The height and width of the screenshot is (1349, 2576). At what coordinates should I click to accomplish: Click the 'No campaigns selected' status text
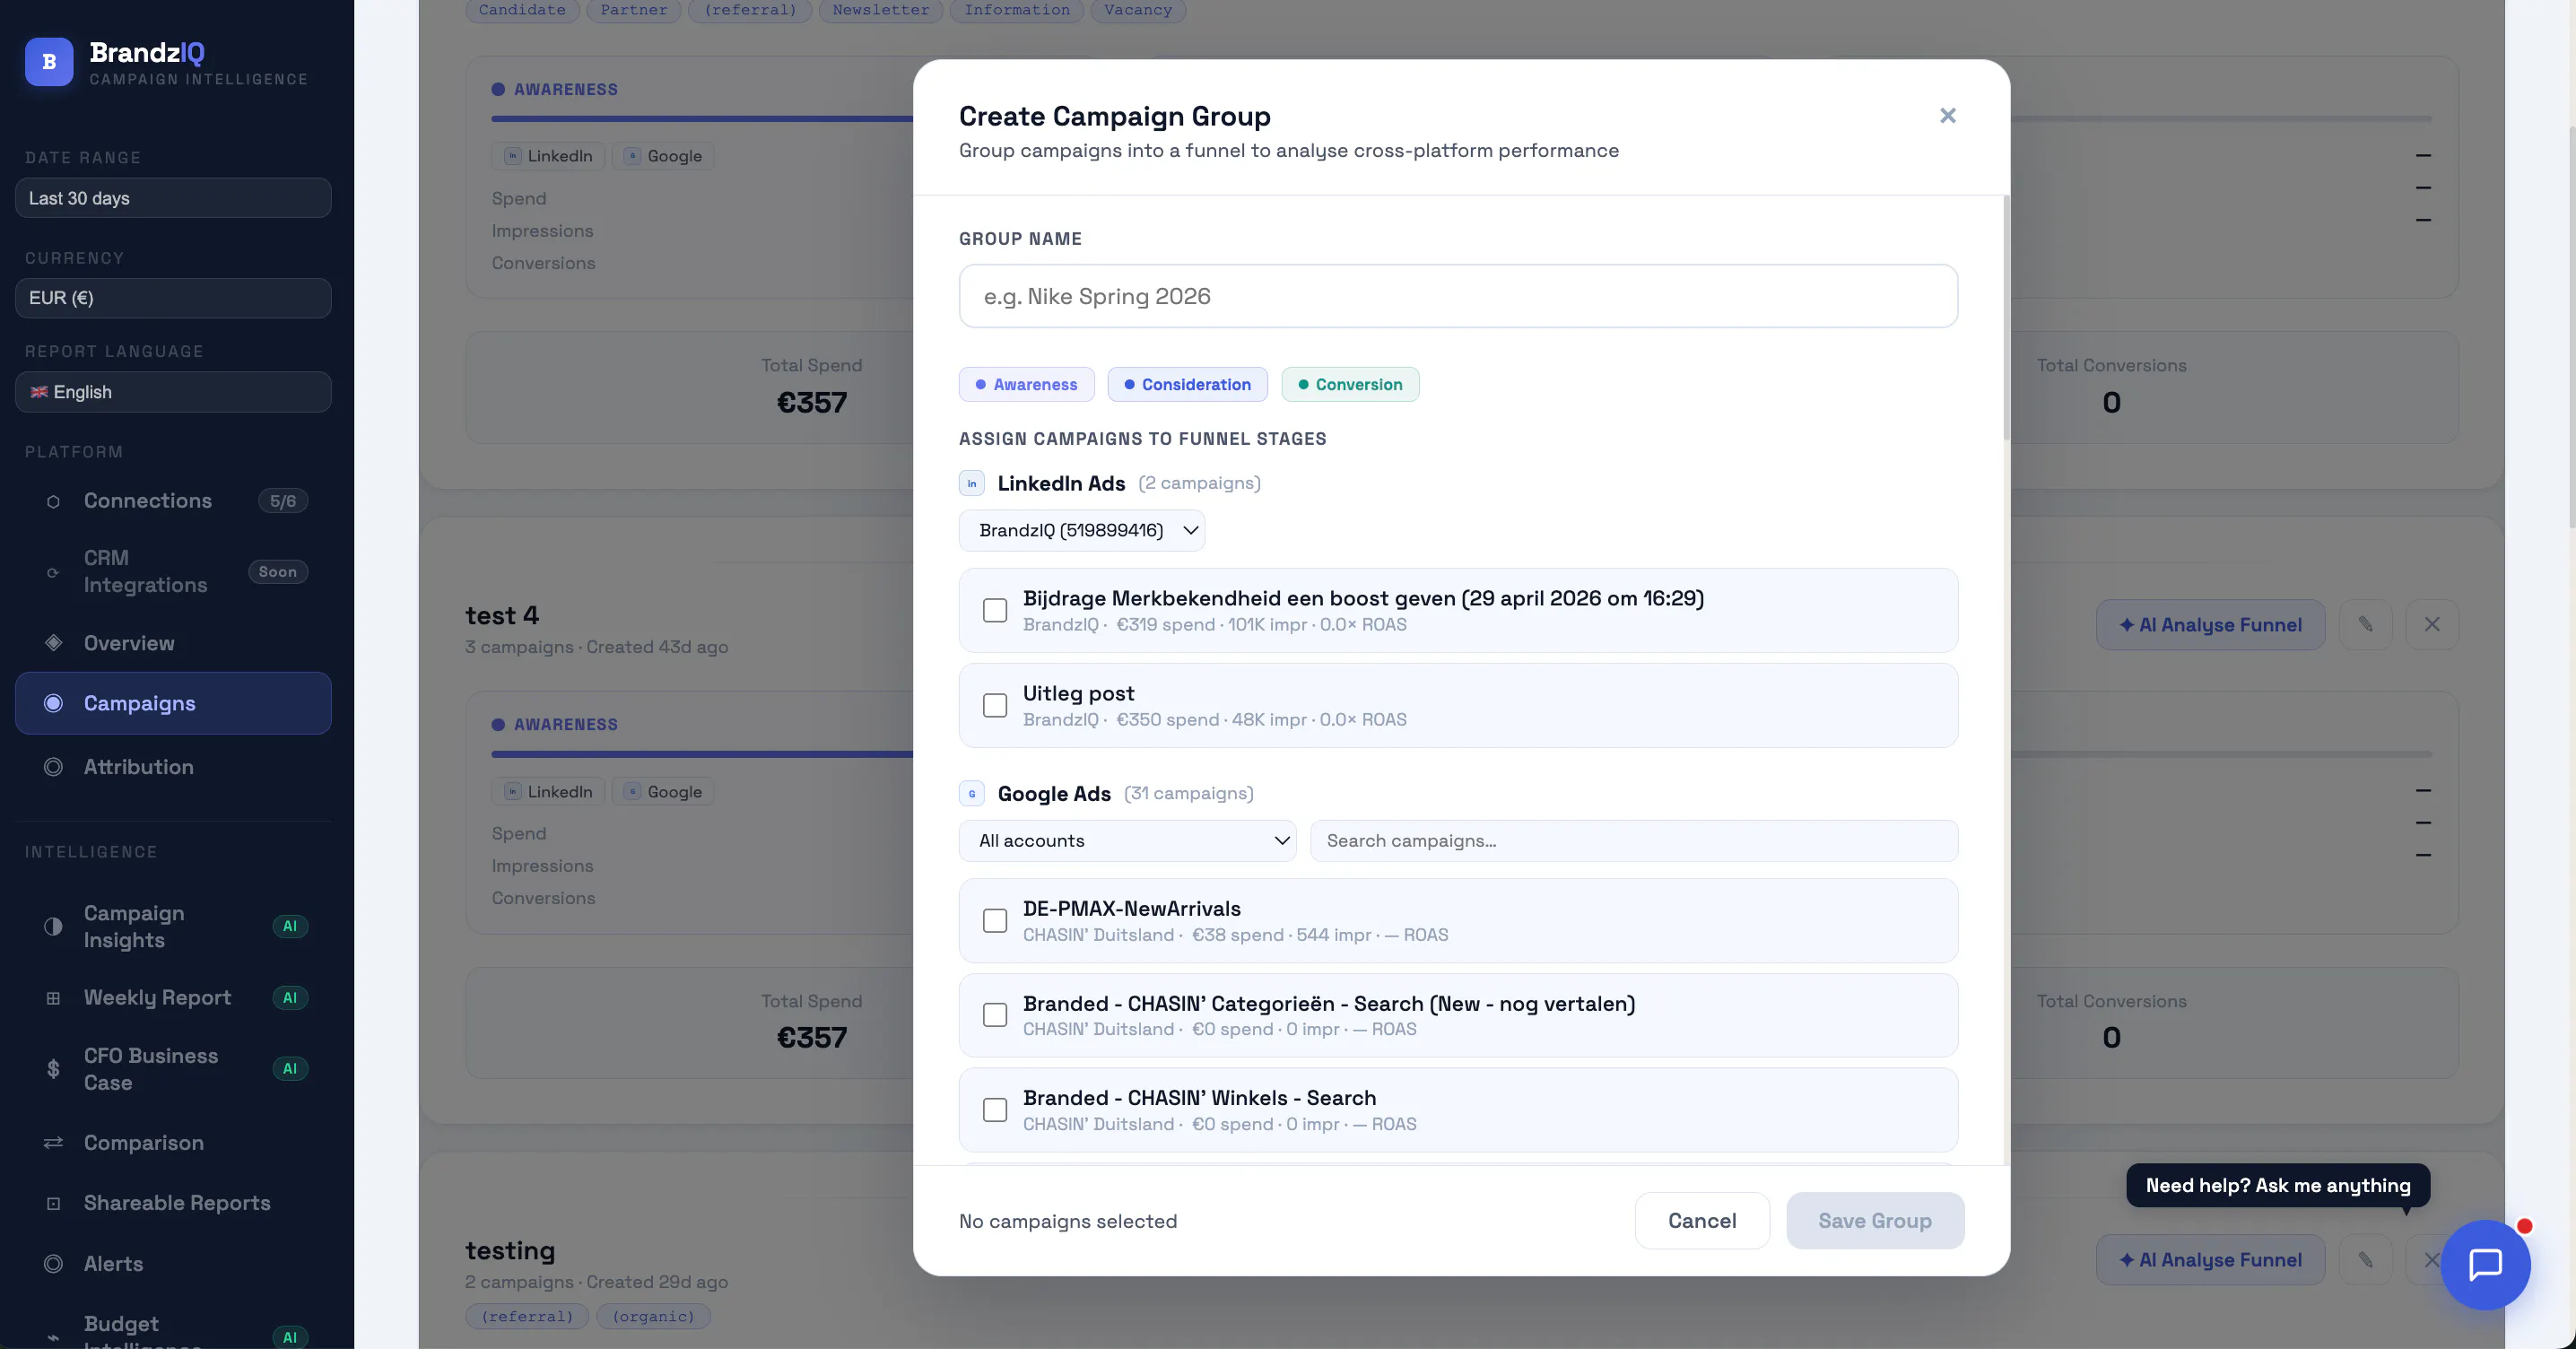point(1067,1222)
